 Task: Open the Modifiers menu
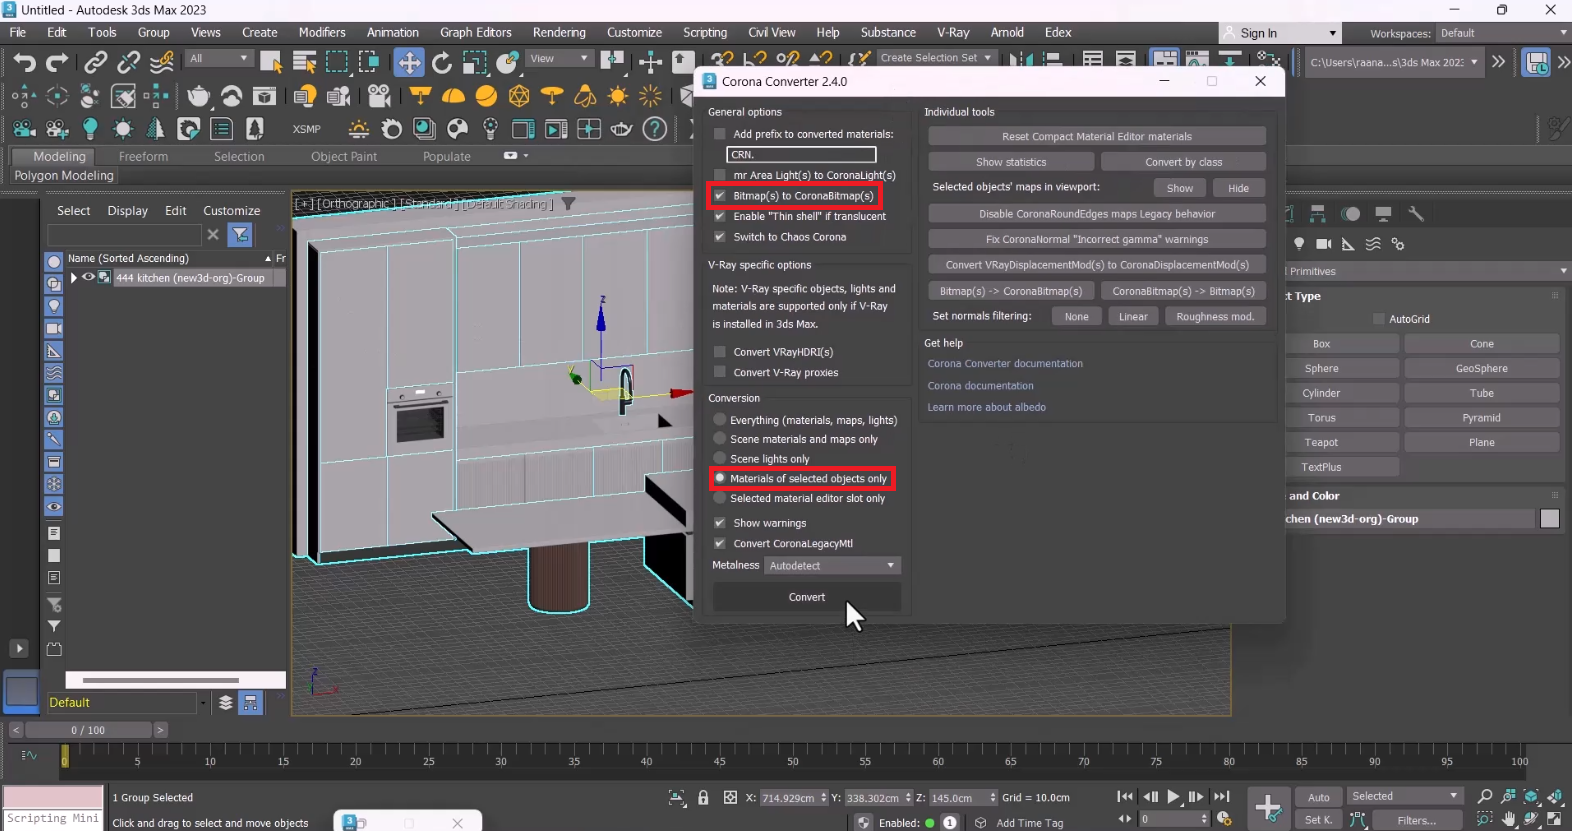(x=322, y=32)
